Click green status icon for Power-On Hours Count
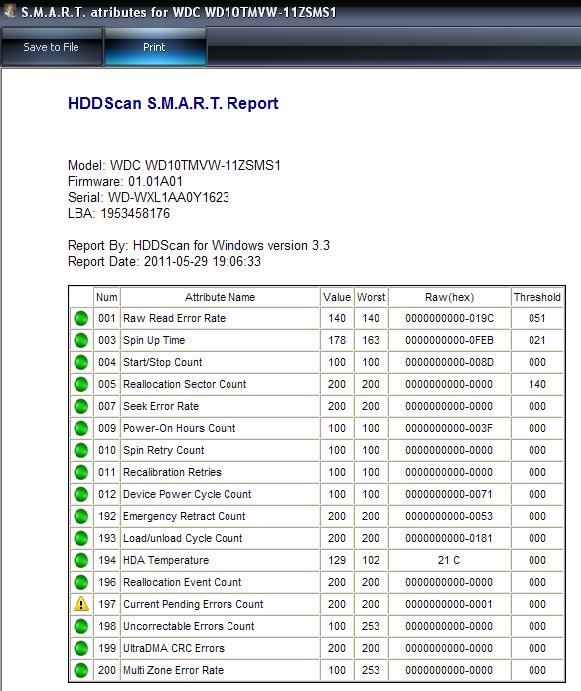Viewport: 581px width, 691px height. [81, 428]
